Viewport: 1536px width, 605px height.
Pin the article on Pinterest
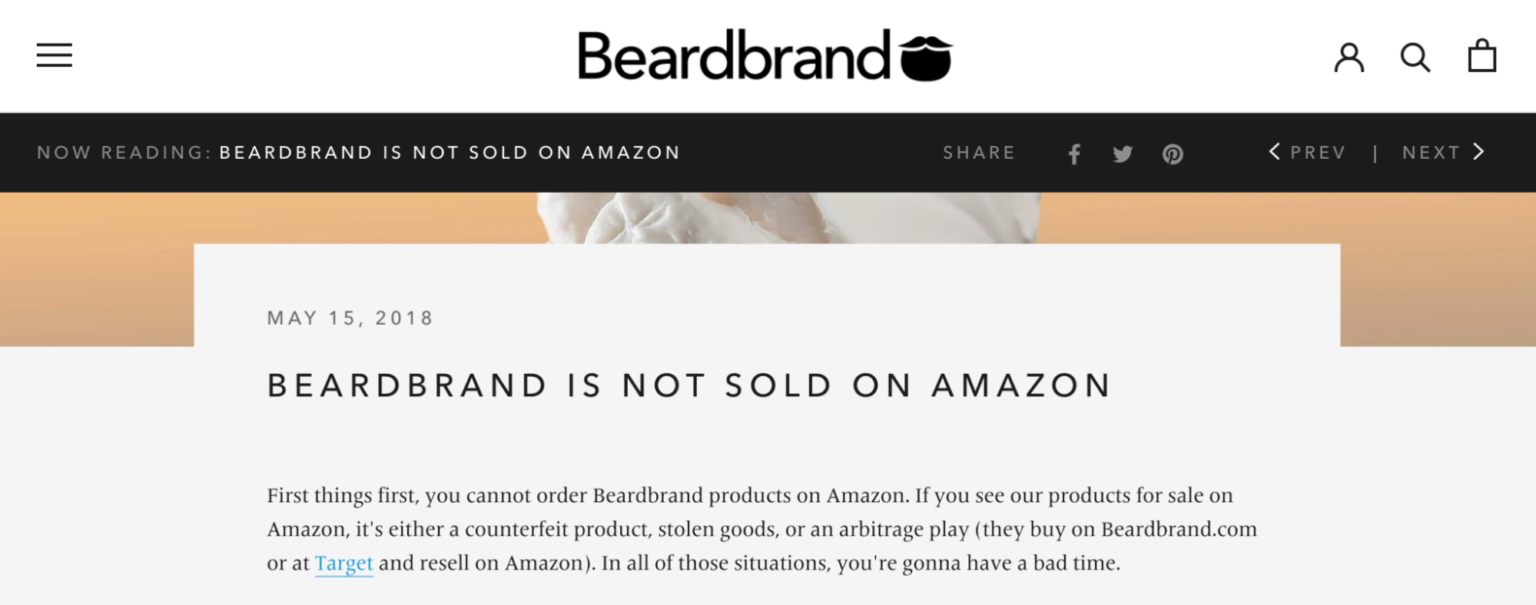tap(1173, 154)
